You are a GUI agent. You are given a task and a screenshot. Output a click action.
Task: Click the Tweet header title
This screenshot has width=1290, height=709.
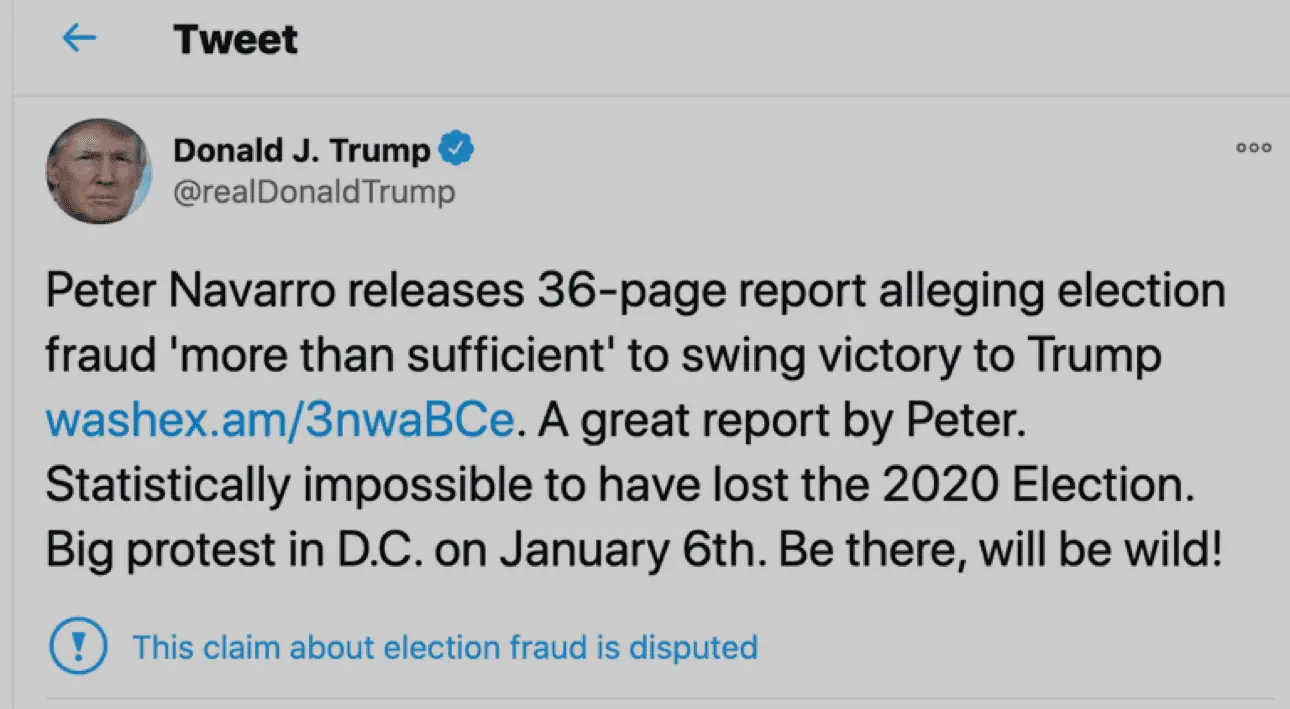(x=235, y=40)
